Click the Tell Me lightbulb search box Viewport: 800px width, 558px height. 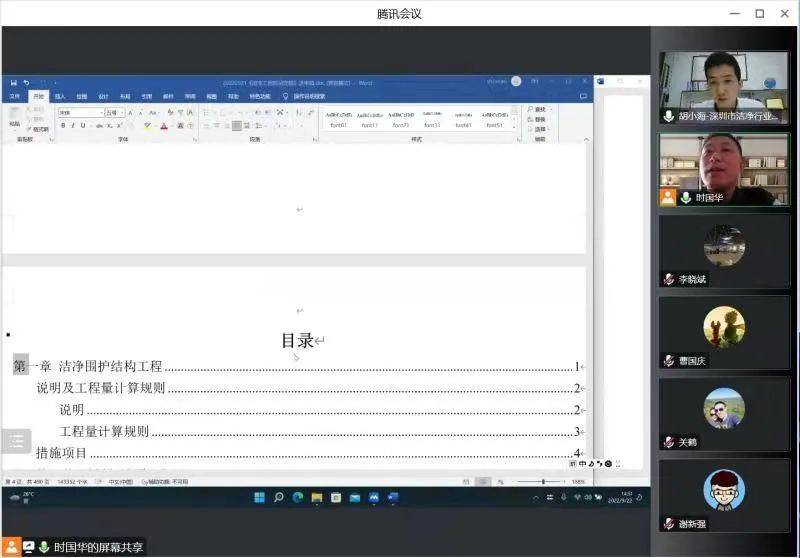coord(304,96)
